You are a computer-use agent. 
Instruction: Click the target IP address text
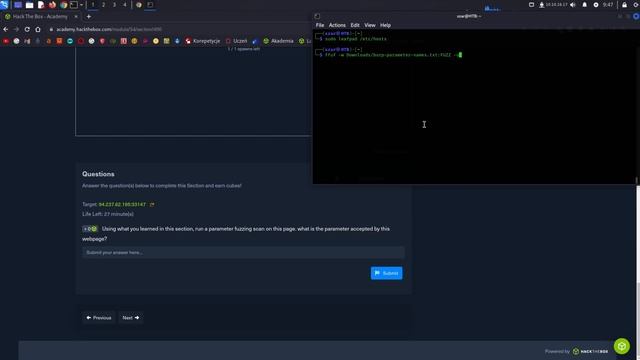click(122, 204)
